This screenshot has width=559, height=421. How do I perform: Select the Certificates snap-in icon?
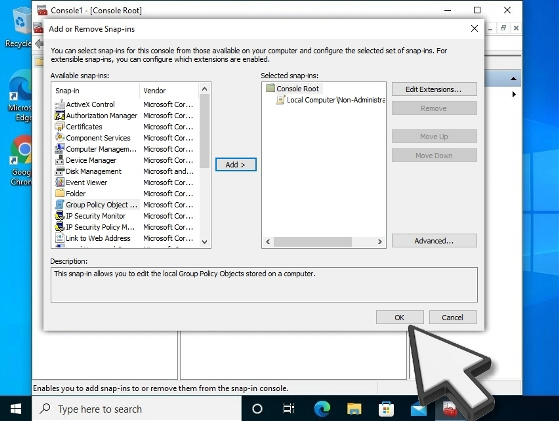pyautogui.click(x=60, y=127)
